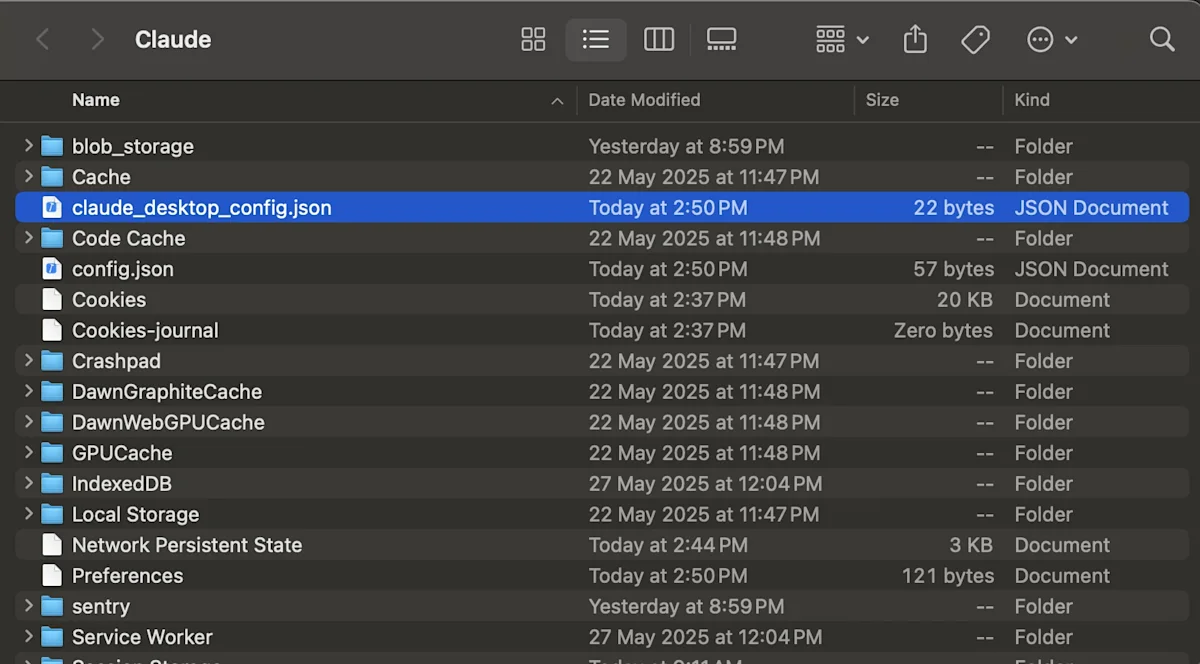Expand the sentry folder
This screenshot has height=664, width=1200.
[28, 606]
